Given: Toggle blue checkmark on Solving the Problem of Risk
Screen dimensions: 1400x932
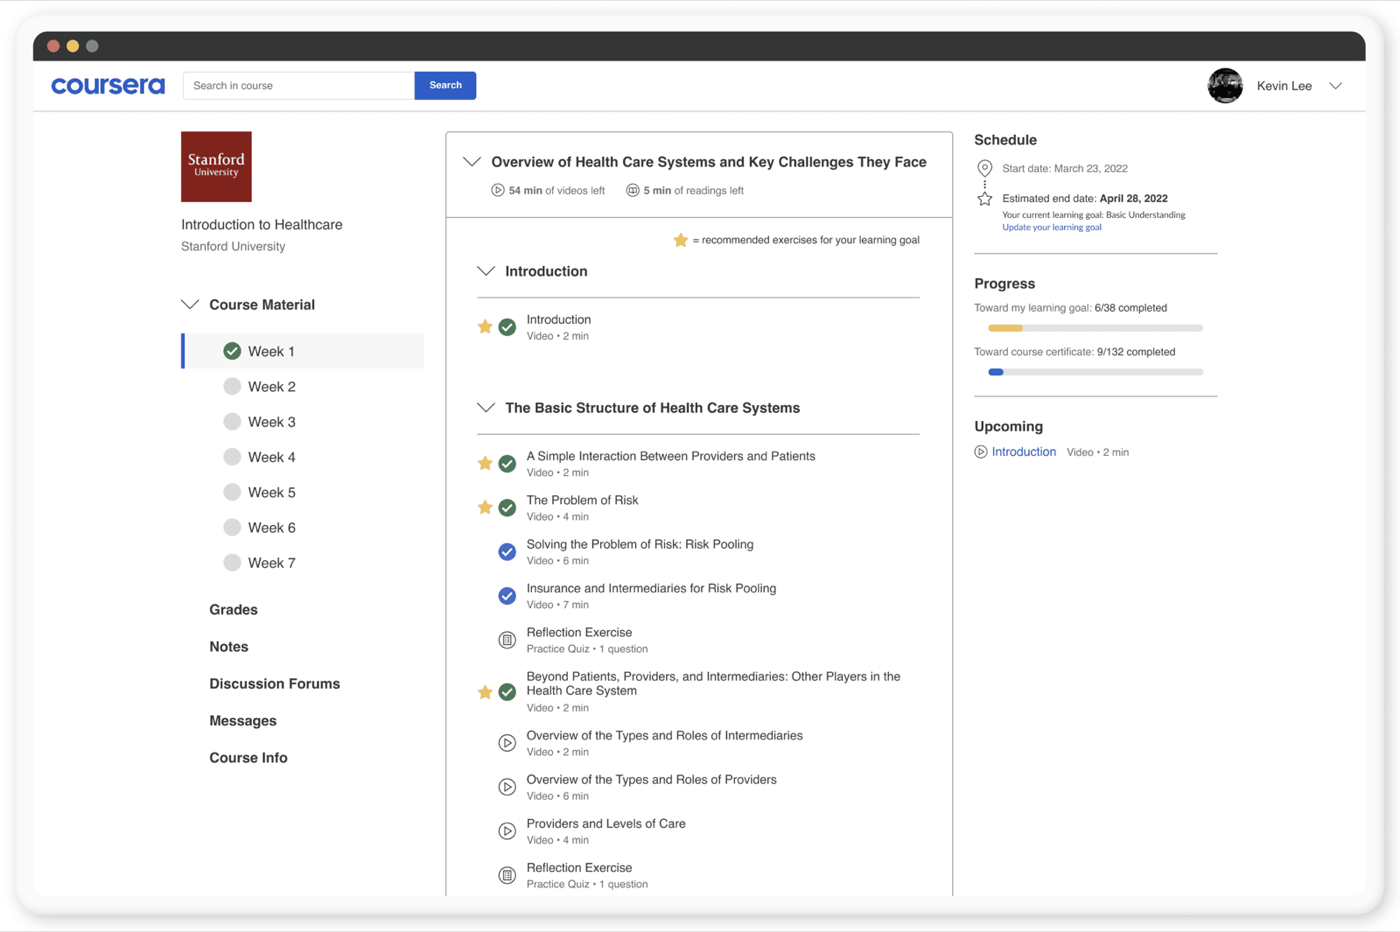Looking at the screenshot, I should (x=507, y=552).
